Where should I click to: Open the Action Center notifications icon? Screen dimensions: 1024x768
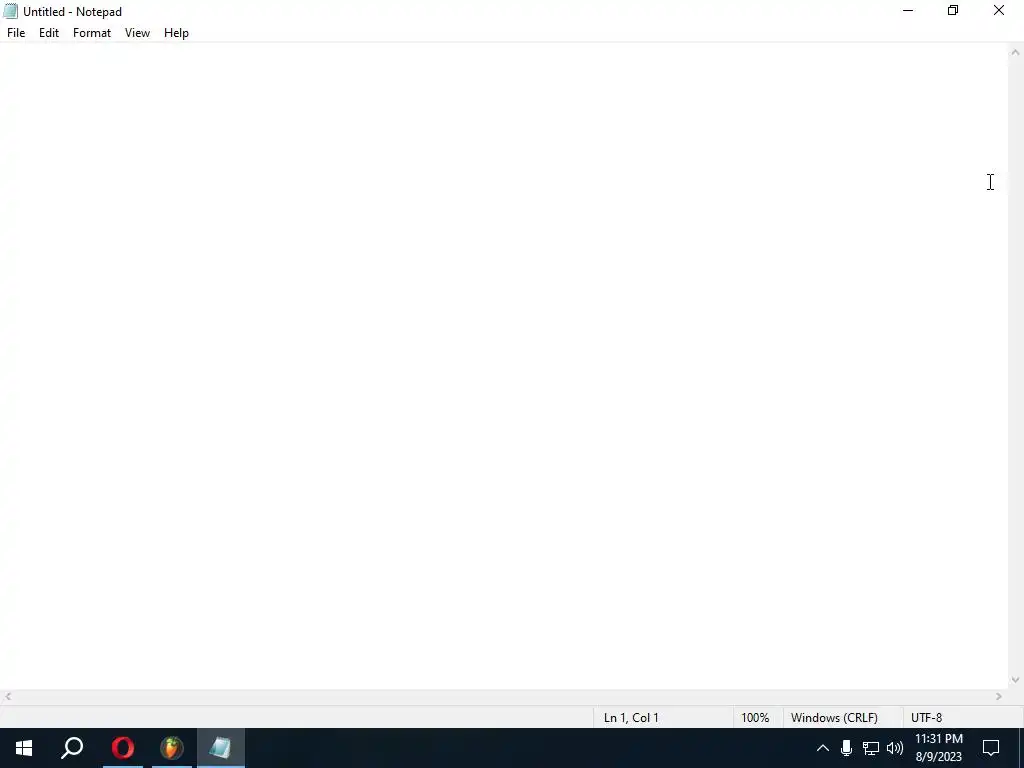[991, 748]
